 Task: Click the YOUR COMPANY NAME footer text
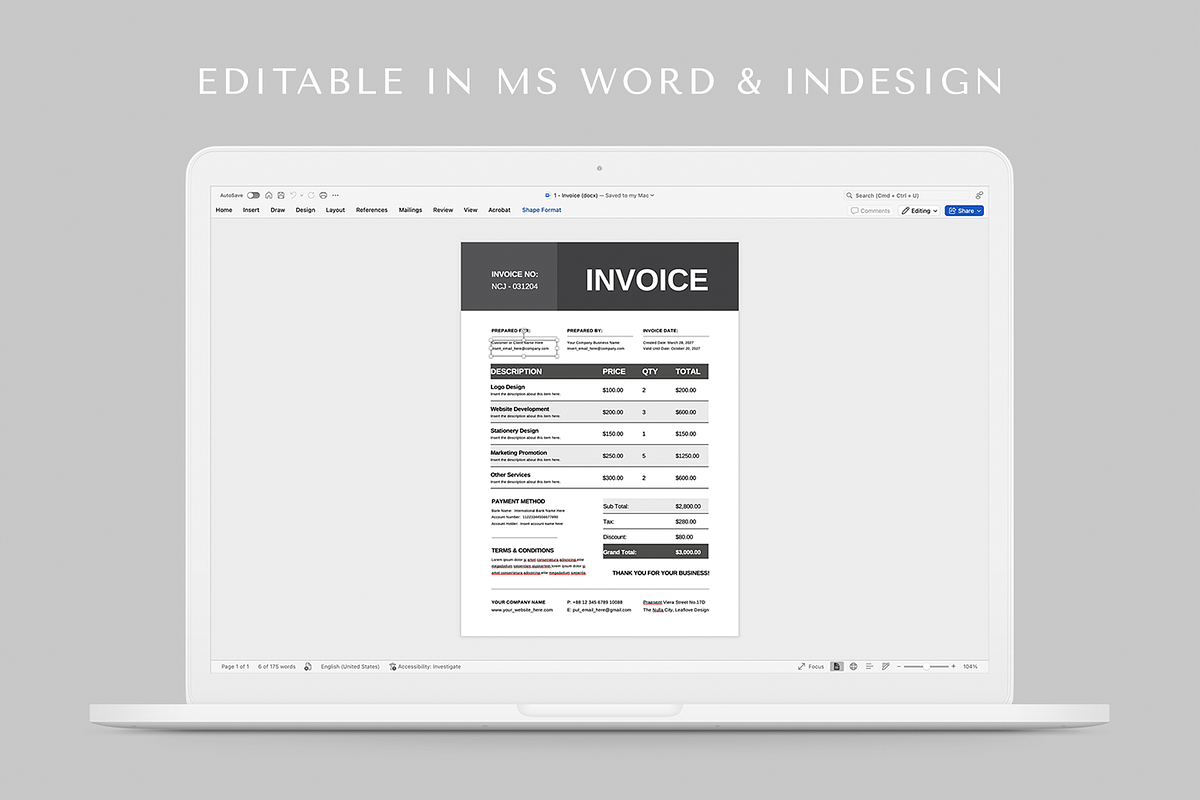(518, 602)
